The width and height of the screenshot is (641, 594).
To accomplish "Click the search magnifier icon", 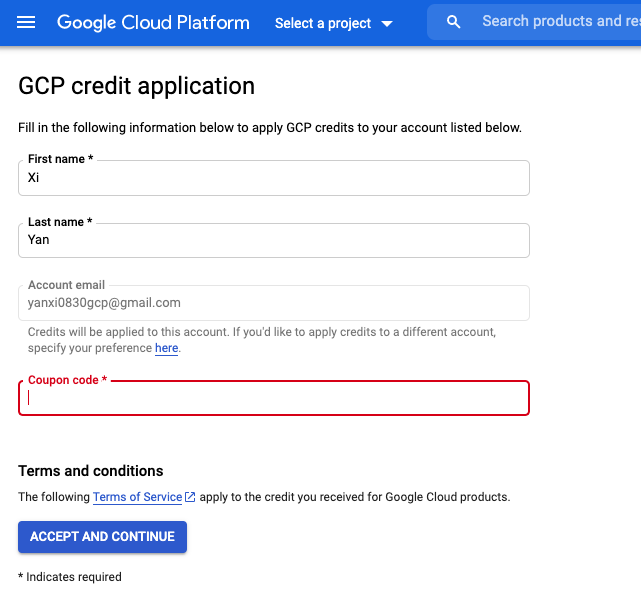I will point(453,22).
